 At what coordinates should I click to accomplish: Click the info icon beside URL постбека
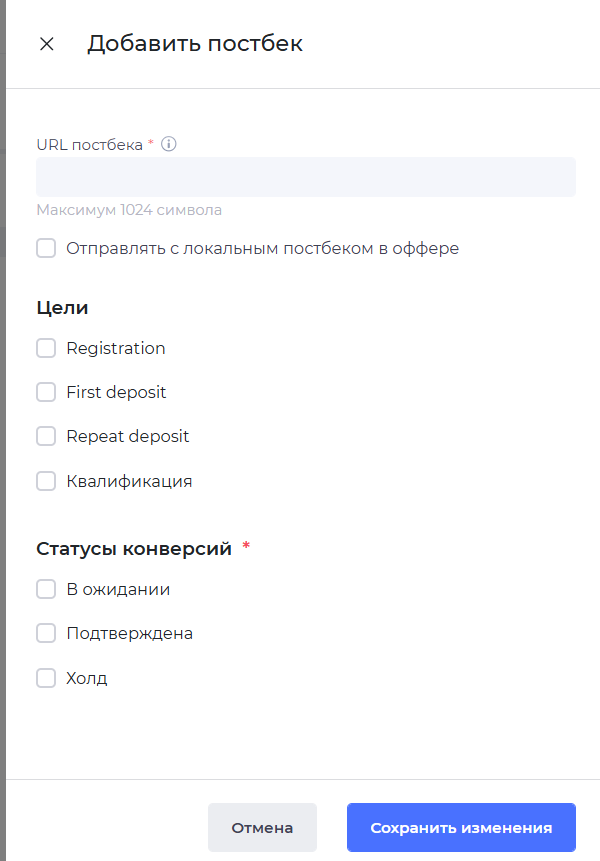[169, 144]
